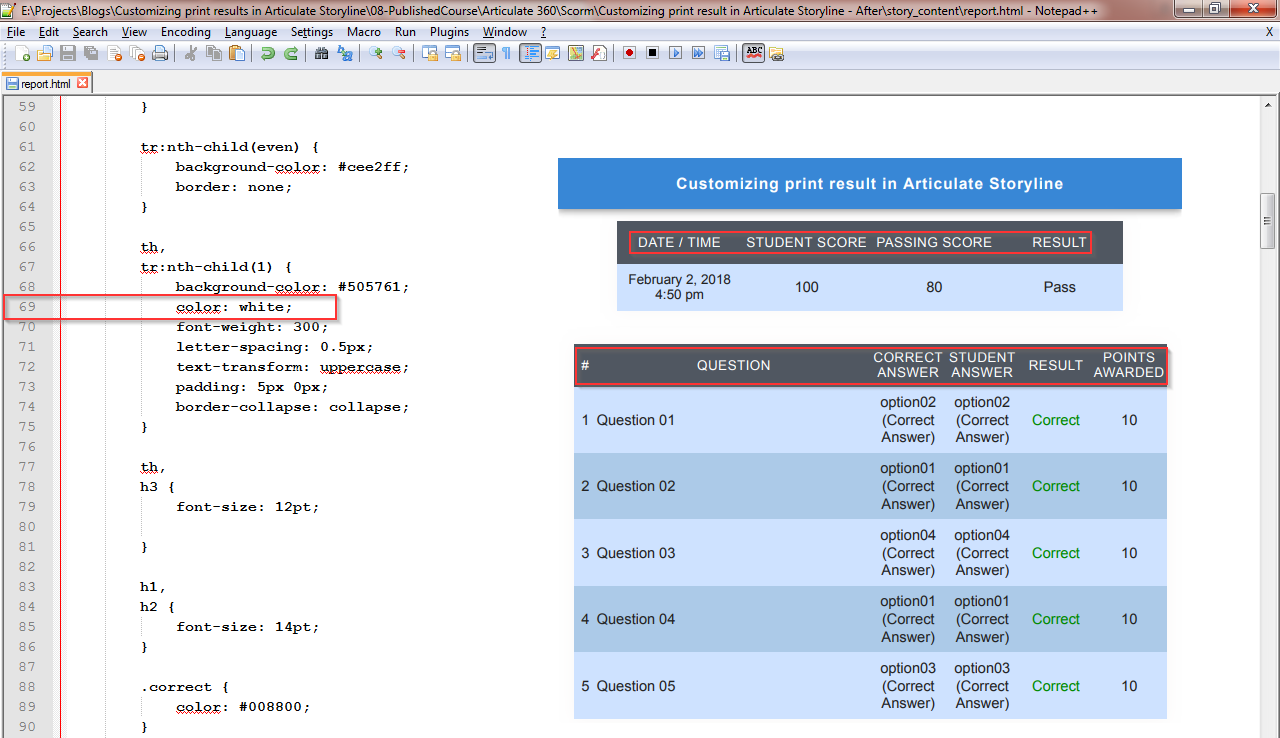
Task: Select the report.html document tab
Action: tap(45, 84)
